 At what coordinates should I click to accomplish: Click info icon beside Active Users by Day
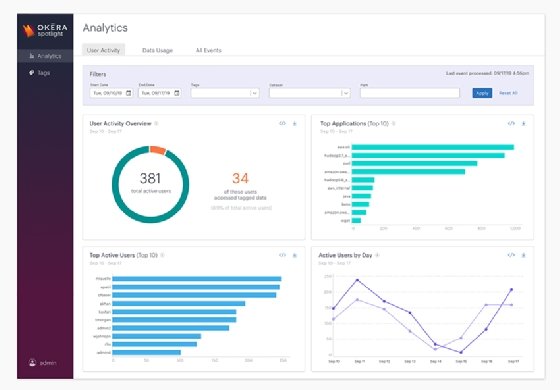click(378, 255)
